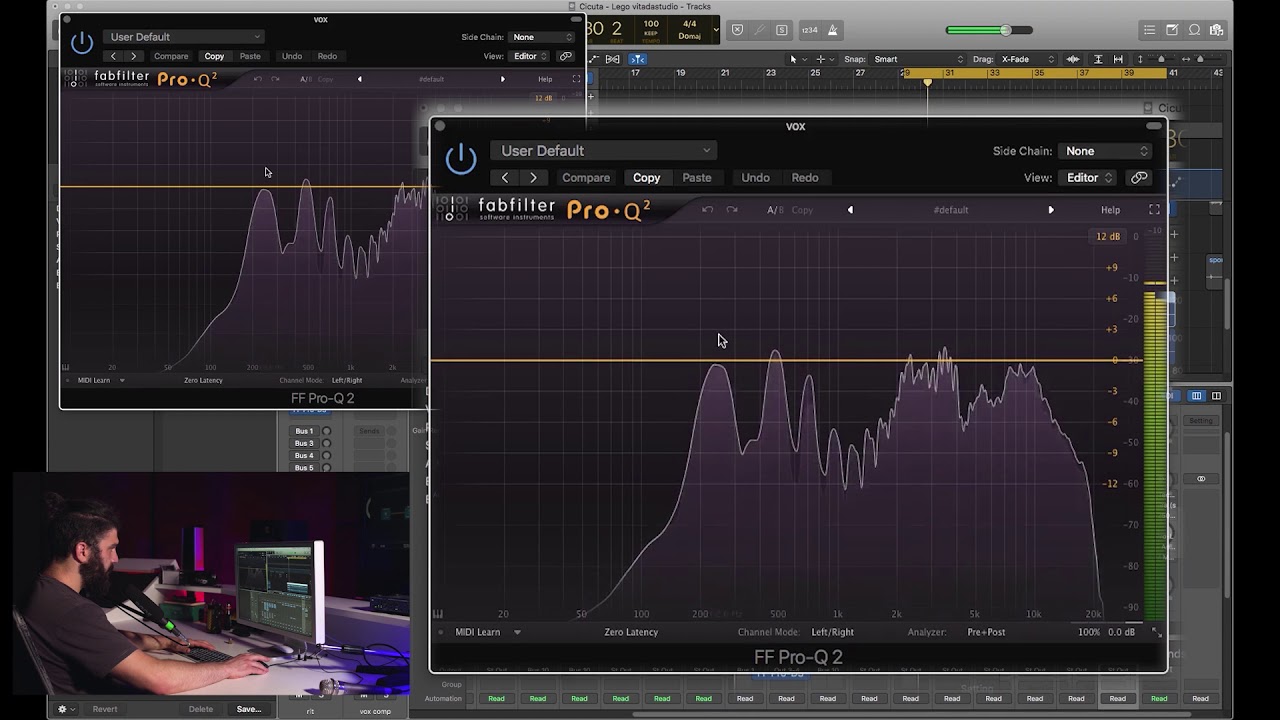Toggle power bypass in the background Pro-Q 2 window
The height and width of the screenshot is (720, 1280).
(82, 42)
